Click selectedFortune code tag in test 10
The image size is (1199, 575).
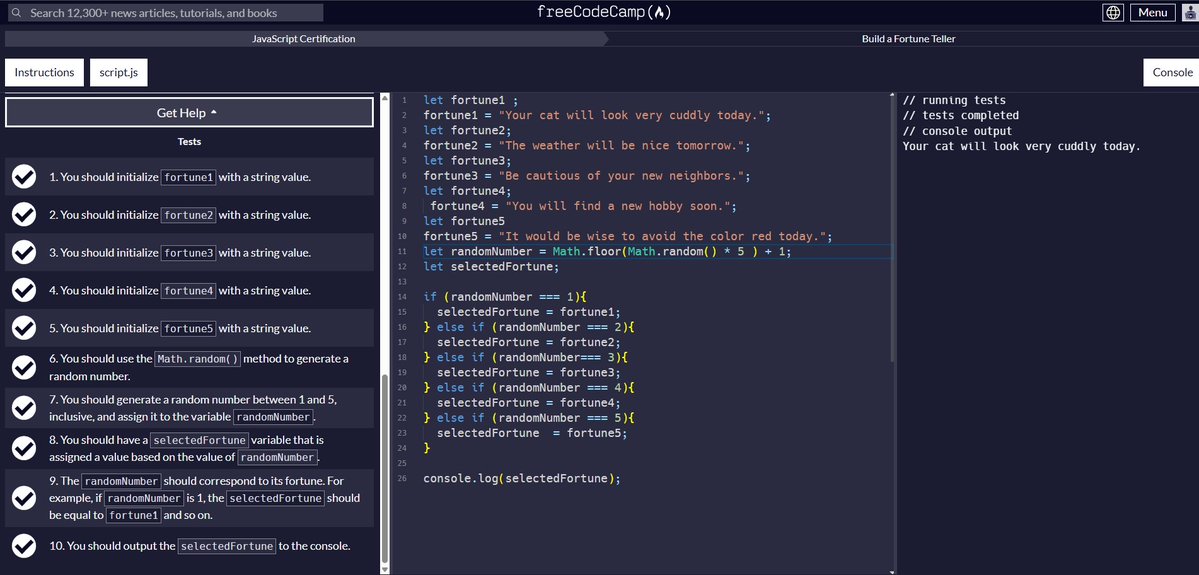click(x=226, y=546)
